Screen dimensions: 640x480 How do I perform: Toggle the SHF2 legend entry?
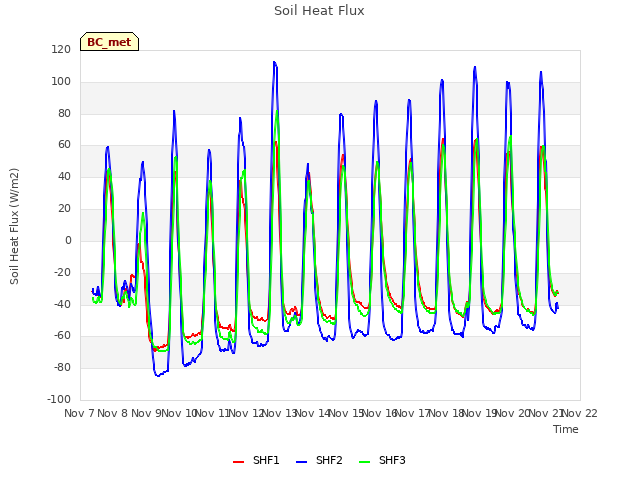tap(319, 460)
